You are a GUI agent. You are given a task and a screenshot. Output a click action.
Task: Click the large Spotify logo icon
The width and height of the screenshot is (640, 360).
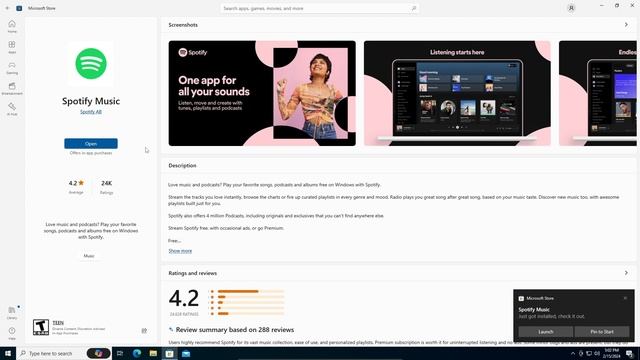click(x=91, y=63)
